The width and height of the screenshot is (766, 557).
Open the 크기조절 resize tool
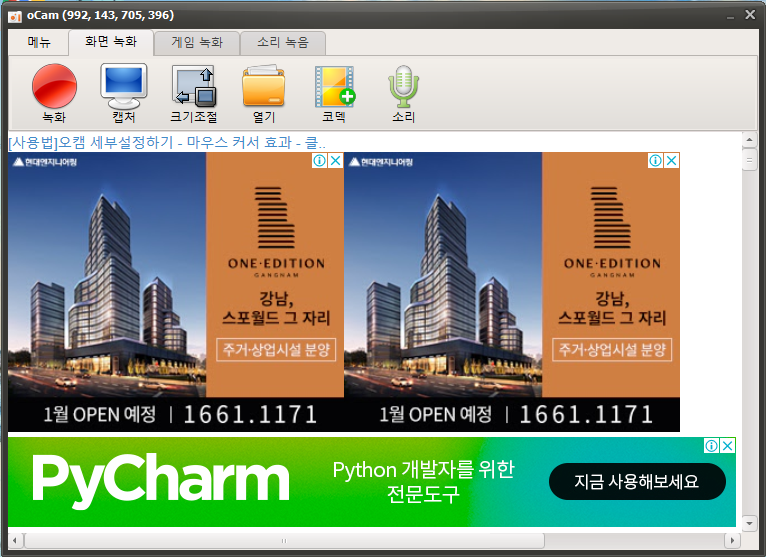194,93
